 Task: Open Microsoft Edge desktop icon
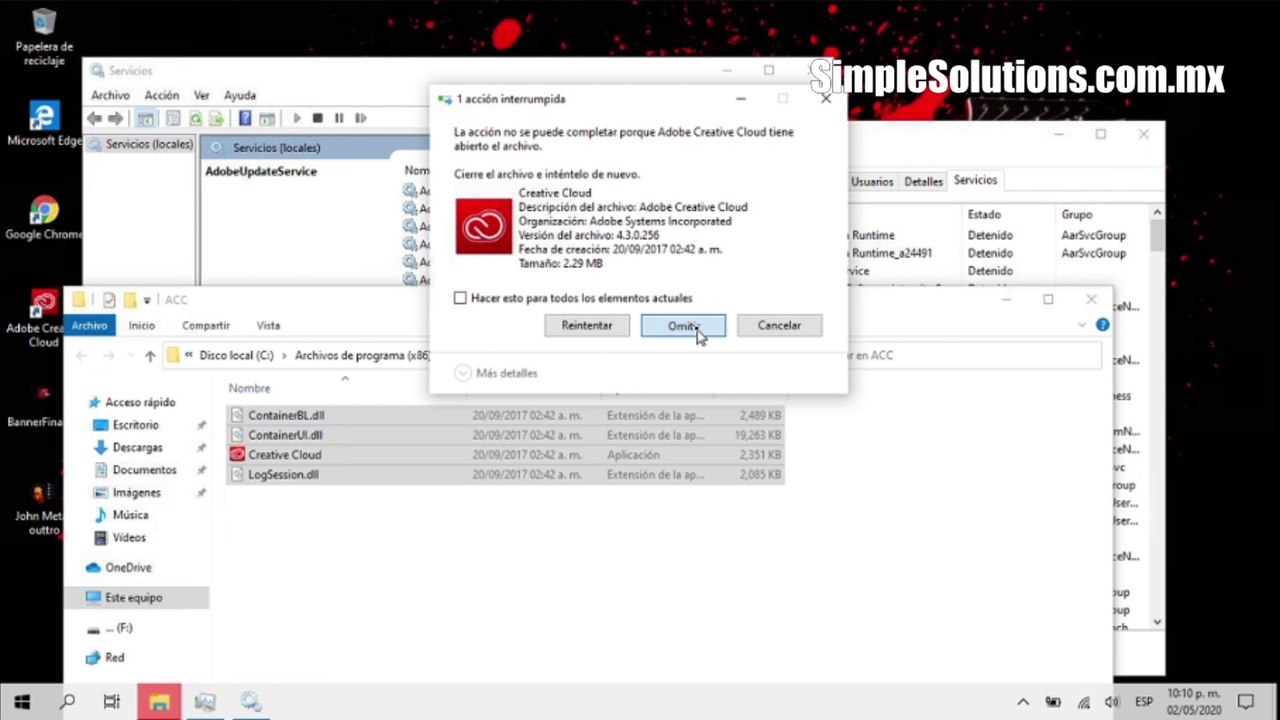[44, 124]
